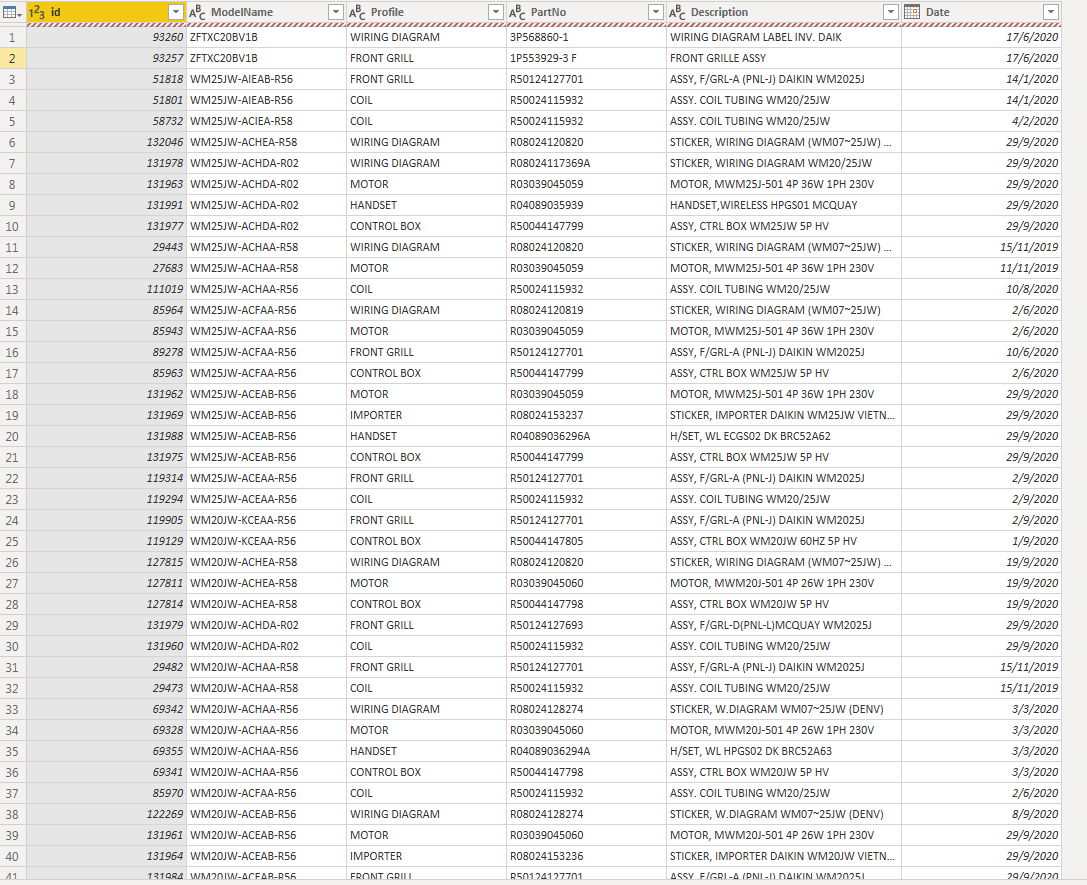Click id cell 131961
Image resolution: width=1087 pixels, height=885 pixels.
106,835
